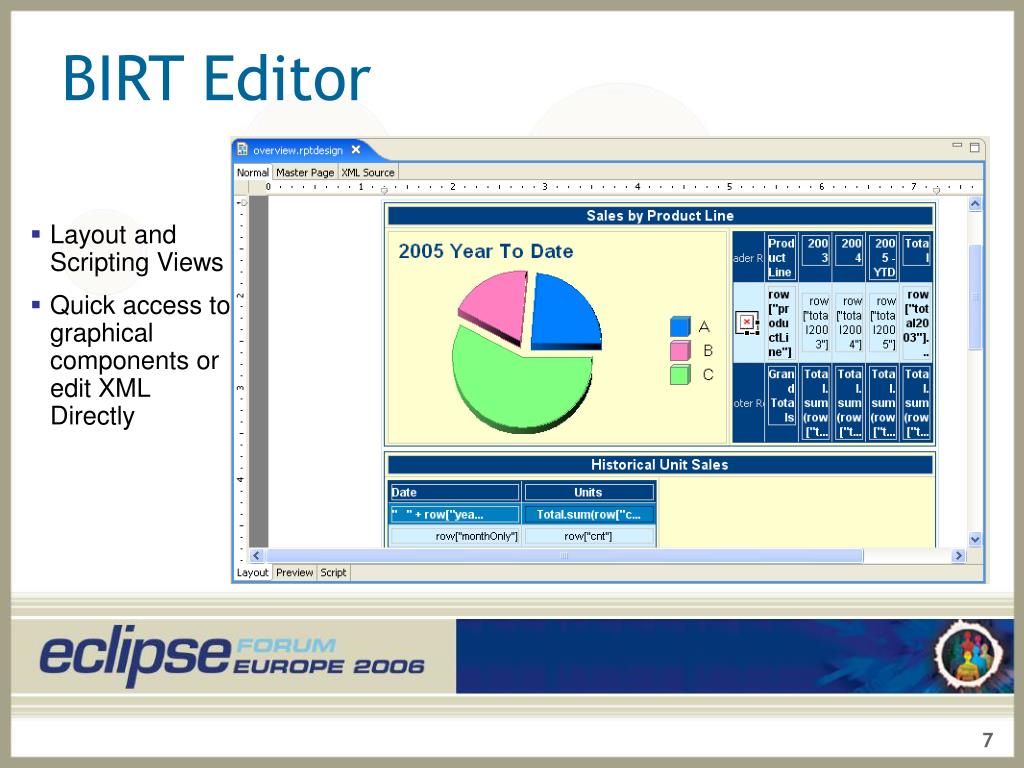This screenshot has width=1024, height=768.
Task: Minimize the editor pane
Action: 957,146
